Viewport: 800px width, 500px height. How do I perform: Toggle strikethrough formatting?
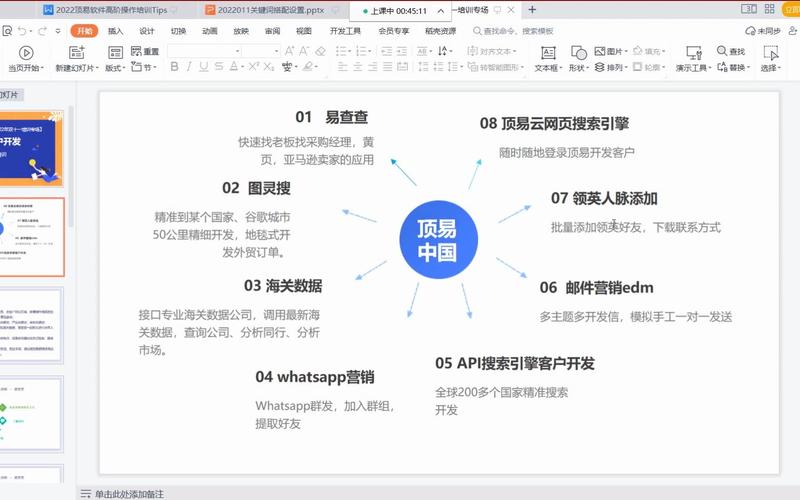(x=218, y=67)
